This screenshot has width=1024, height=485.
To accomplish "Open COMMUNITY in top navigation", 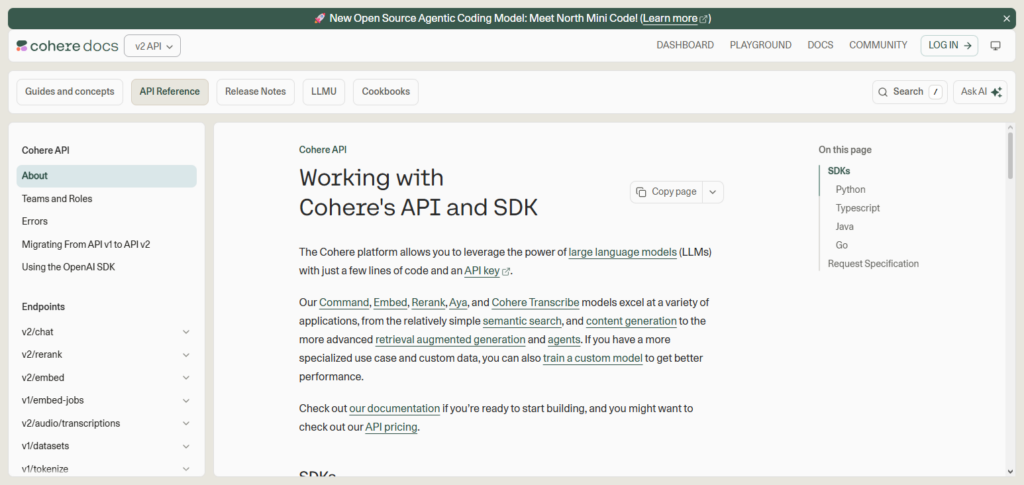I will [878, 46].
